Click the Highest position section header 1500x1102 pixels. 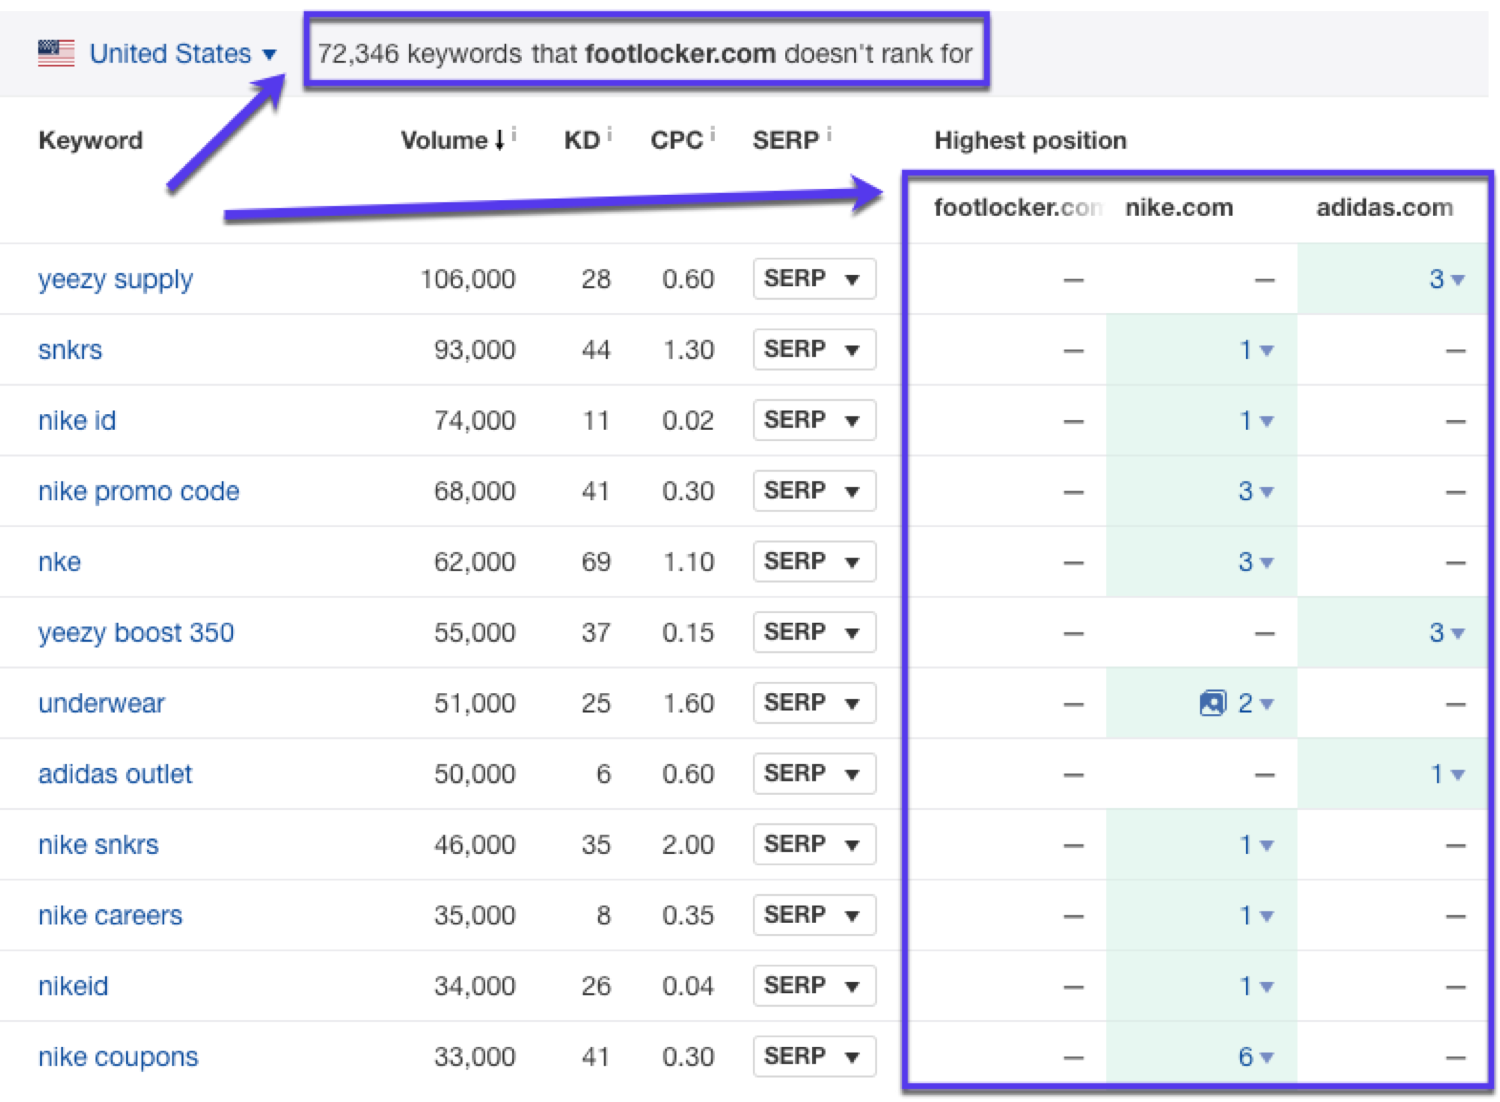[x=1030, y=140]
